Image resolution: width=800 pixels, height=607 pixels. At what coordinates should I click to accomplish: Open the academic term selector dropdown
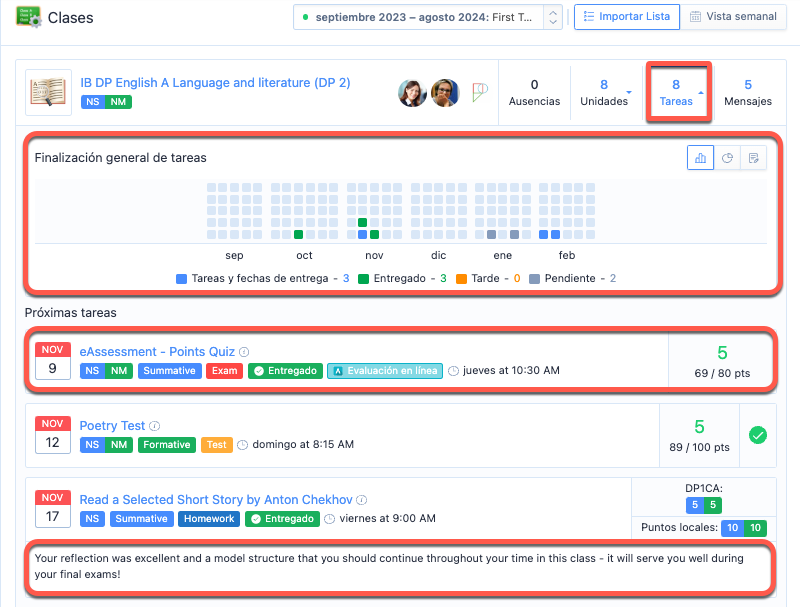pos(428,17)
